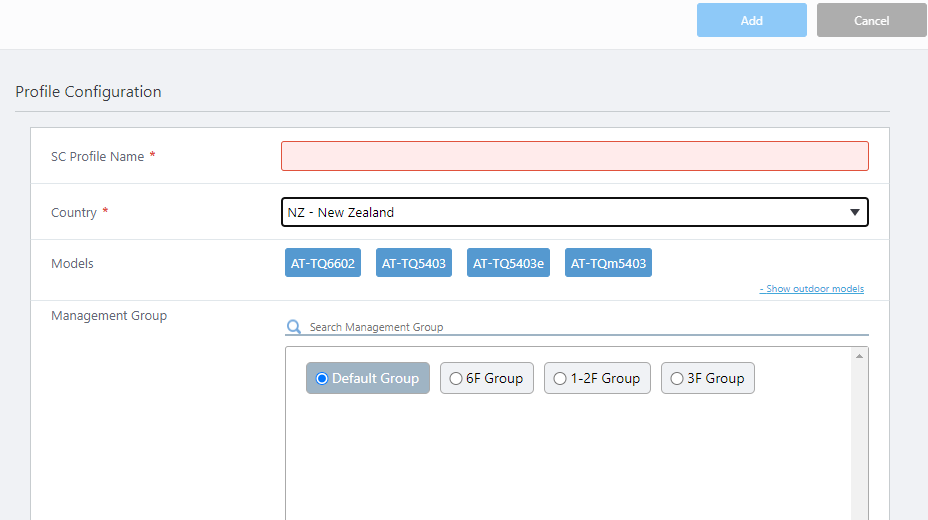Image resolution: width=928 pixels, height=520 pixels.
Task: Click the magnifier icon beside Search Management Group
Action: pos(293,327)
